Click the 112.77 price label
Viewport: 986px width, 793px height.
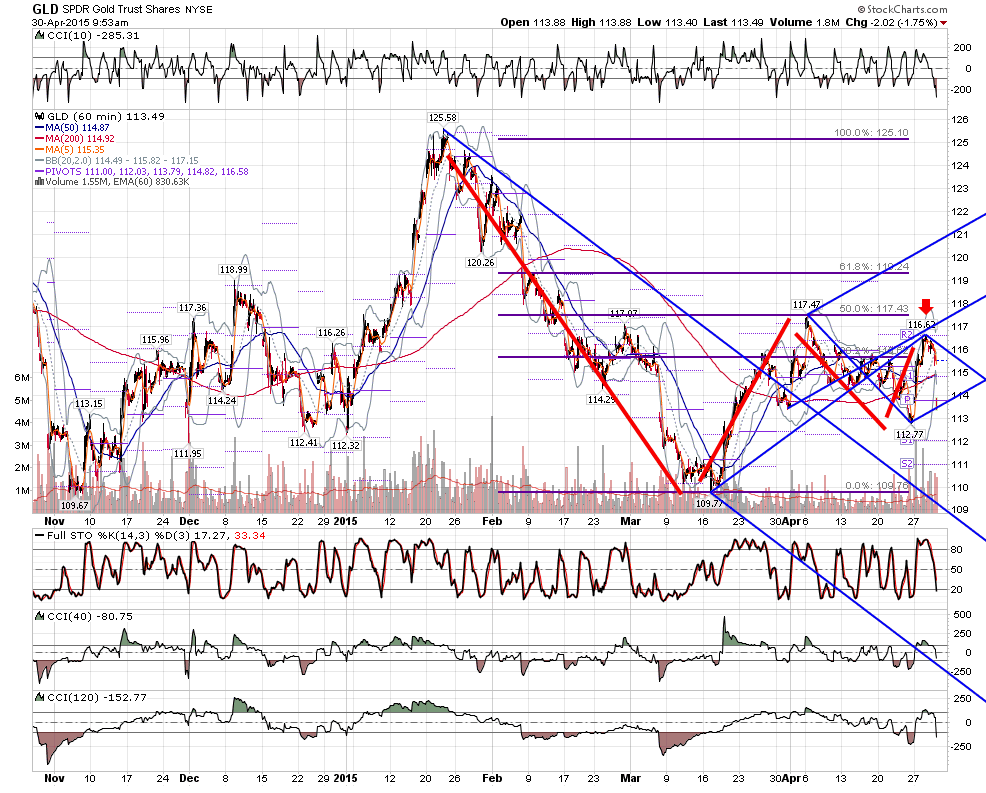909,435
